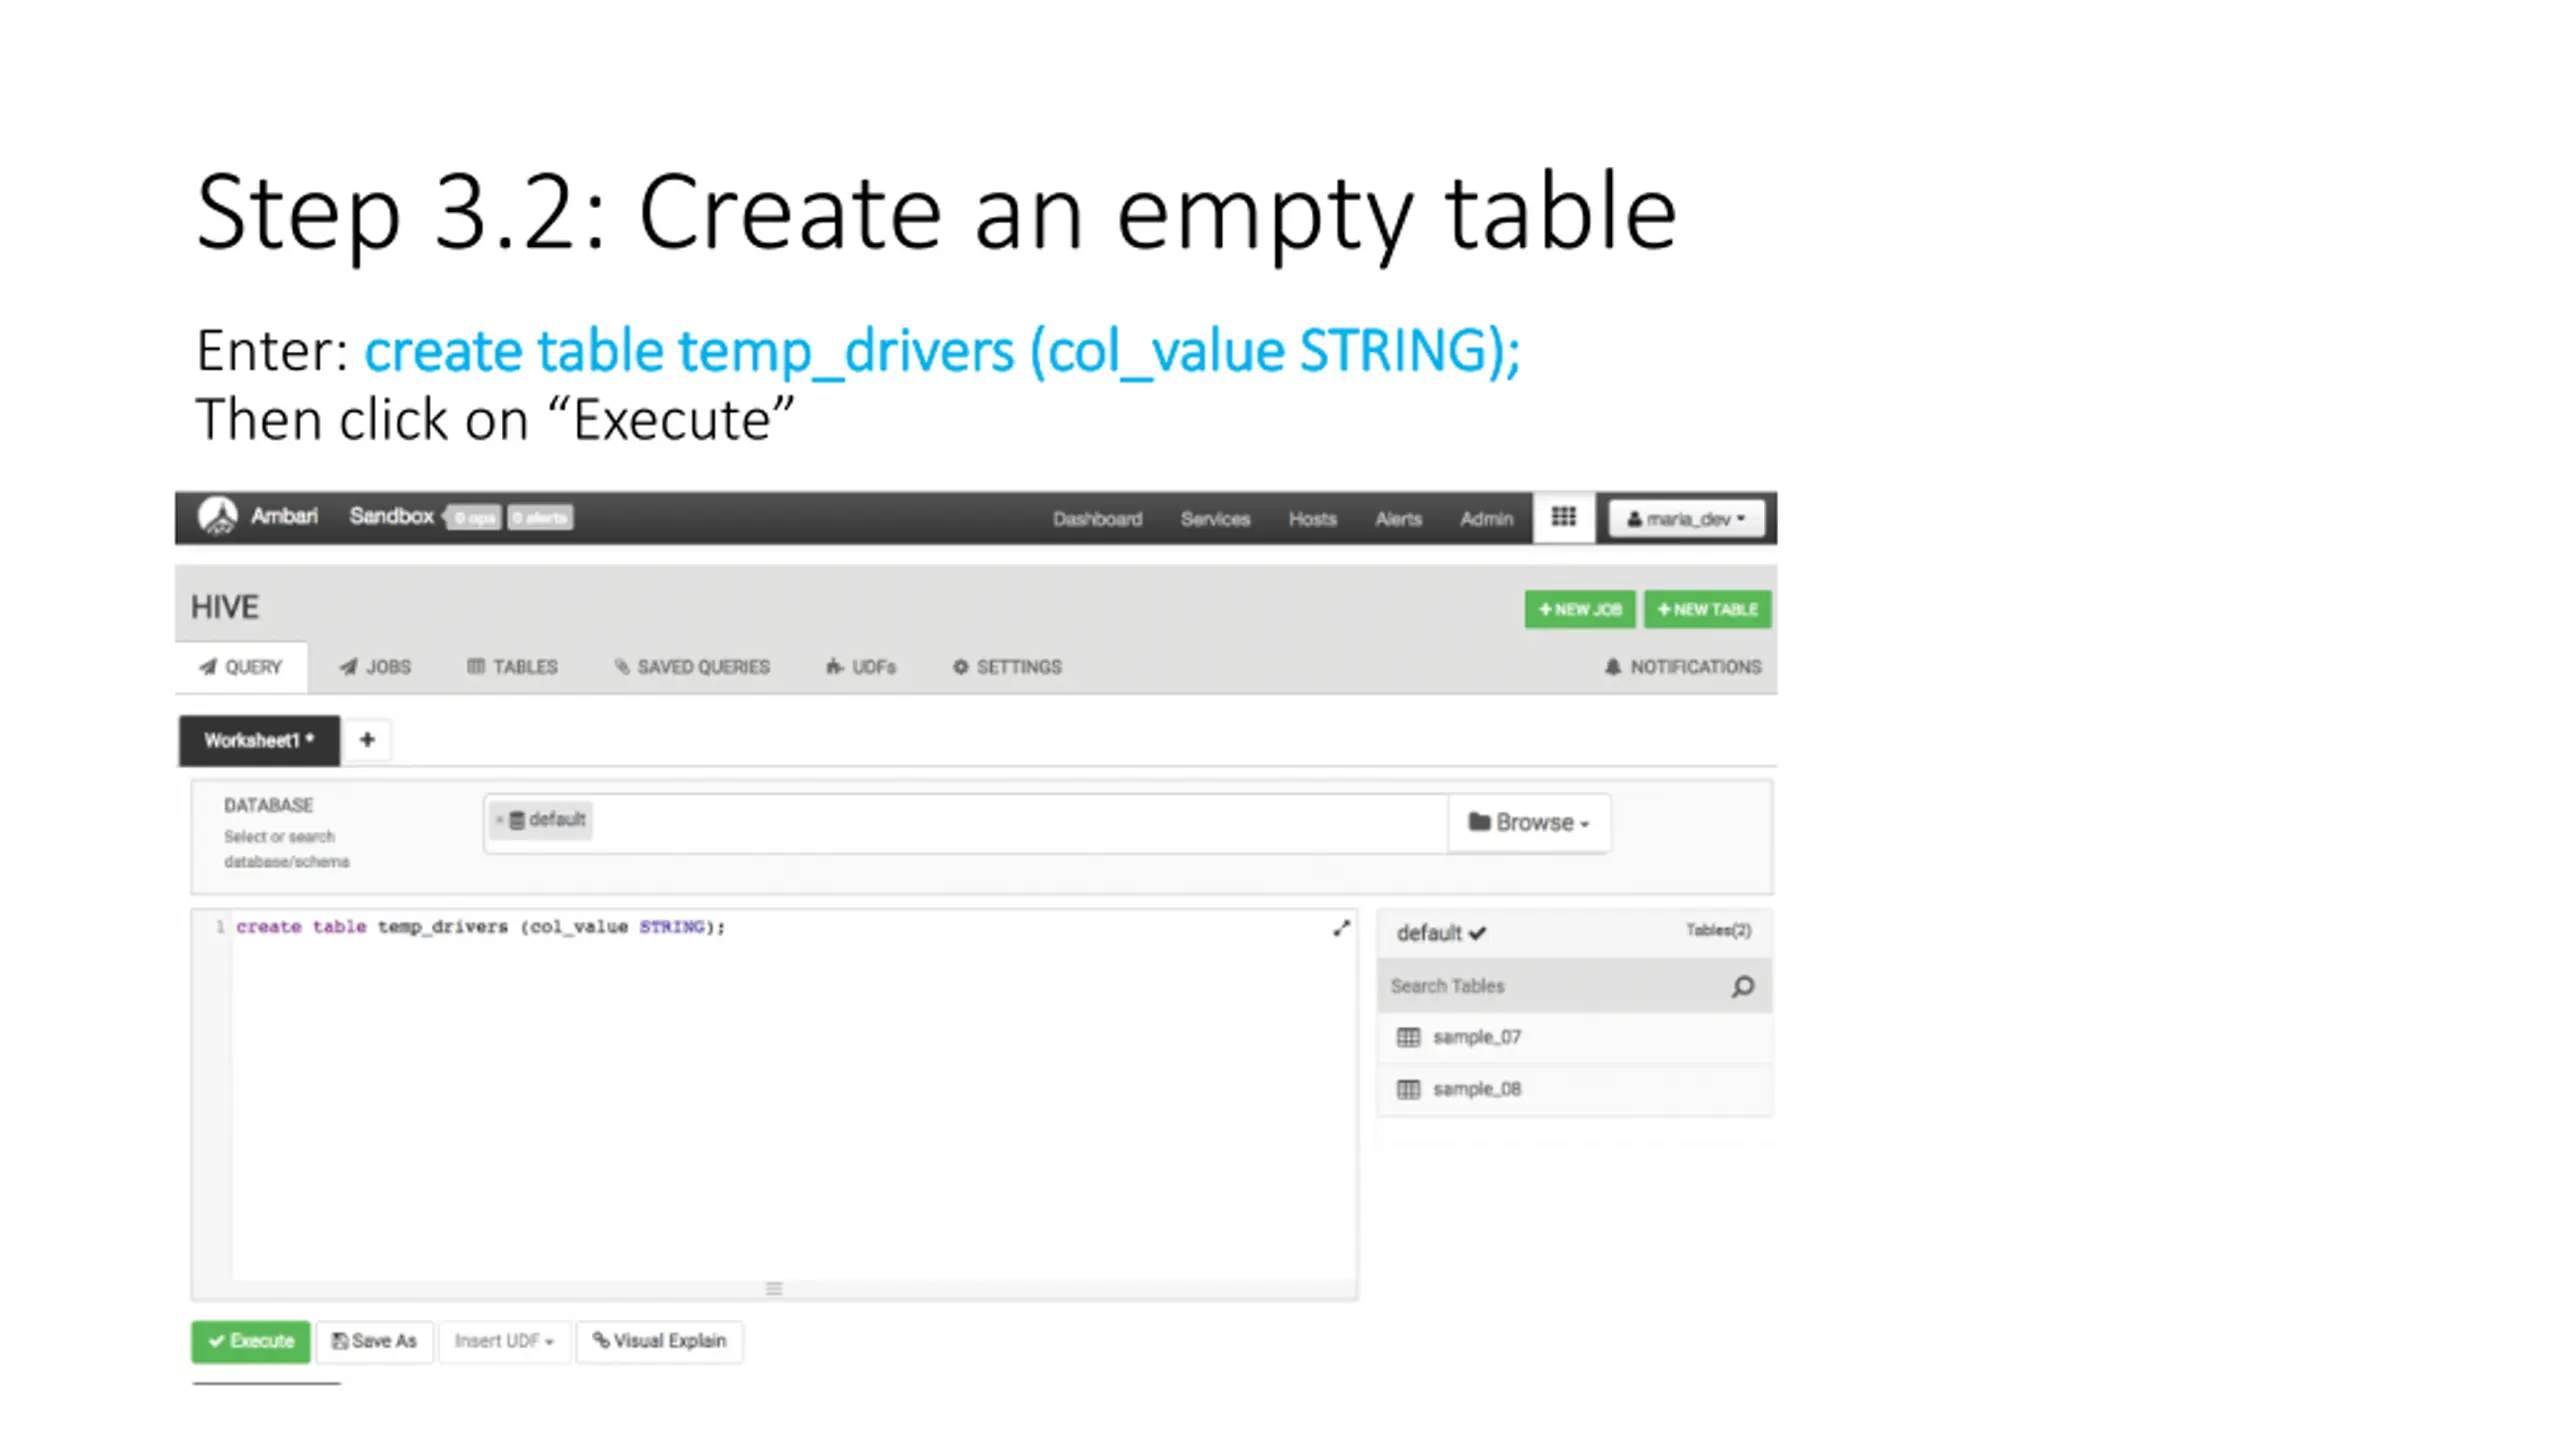Expand the query editor to fullscreen
The image size is (2560, 1440).
tap(1342, 929)
